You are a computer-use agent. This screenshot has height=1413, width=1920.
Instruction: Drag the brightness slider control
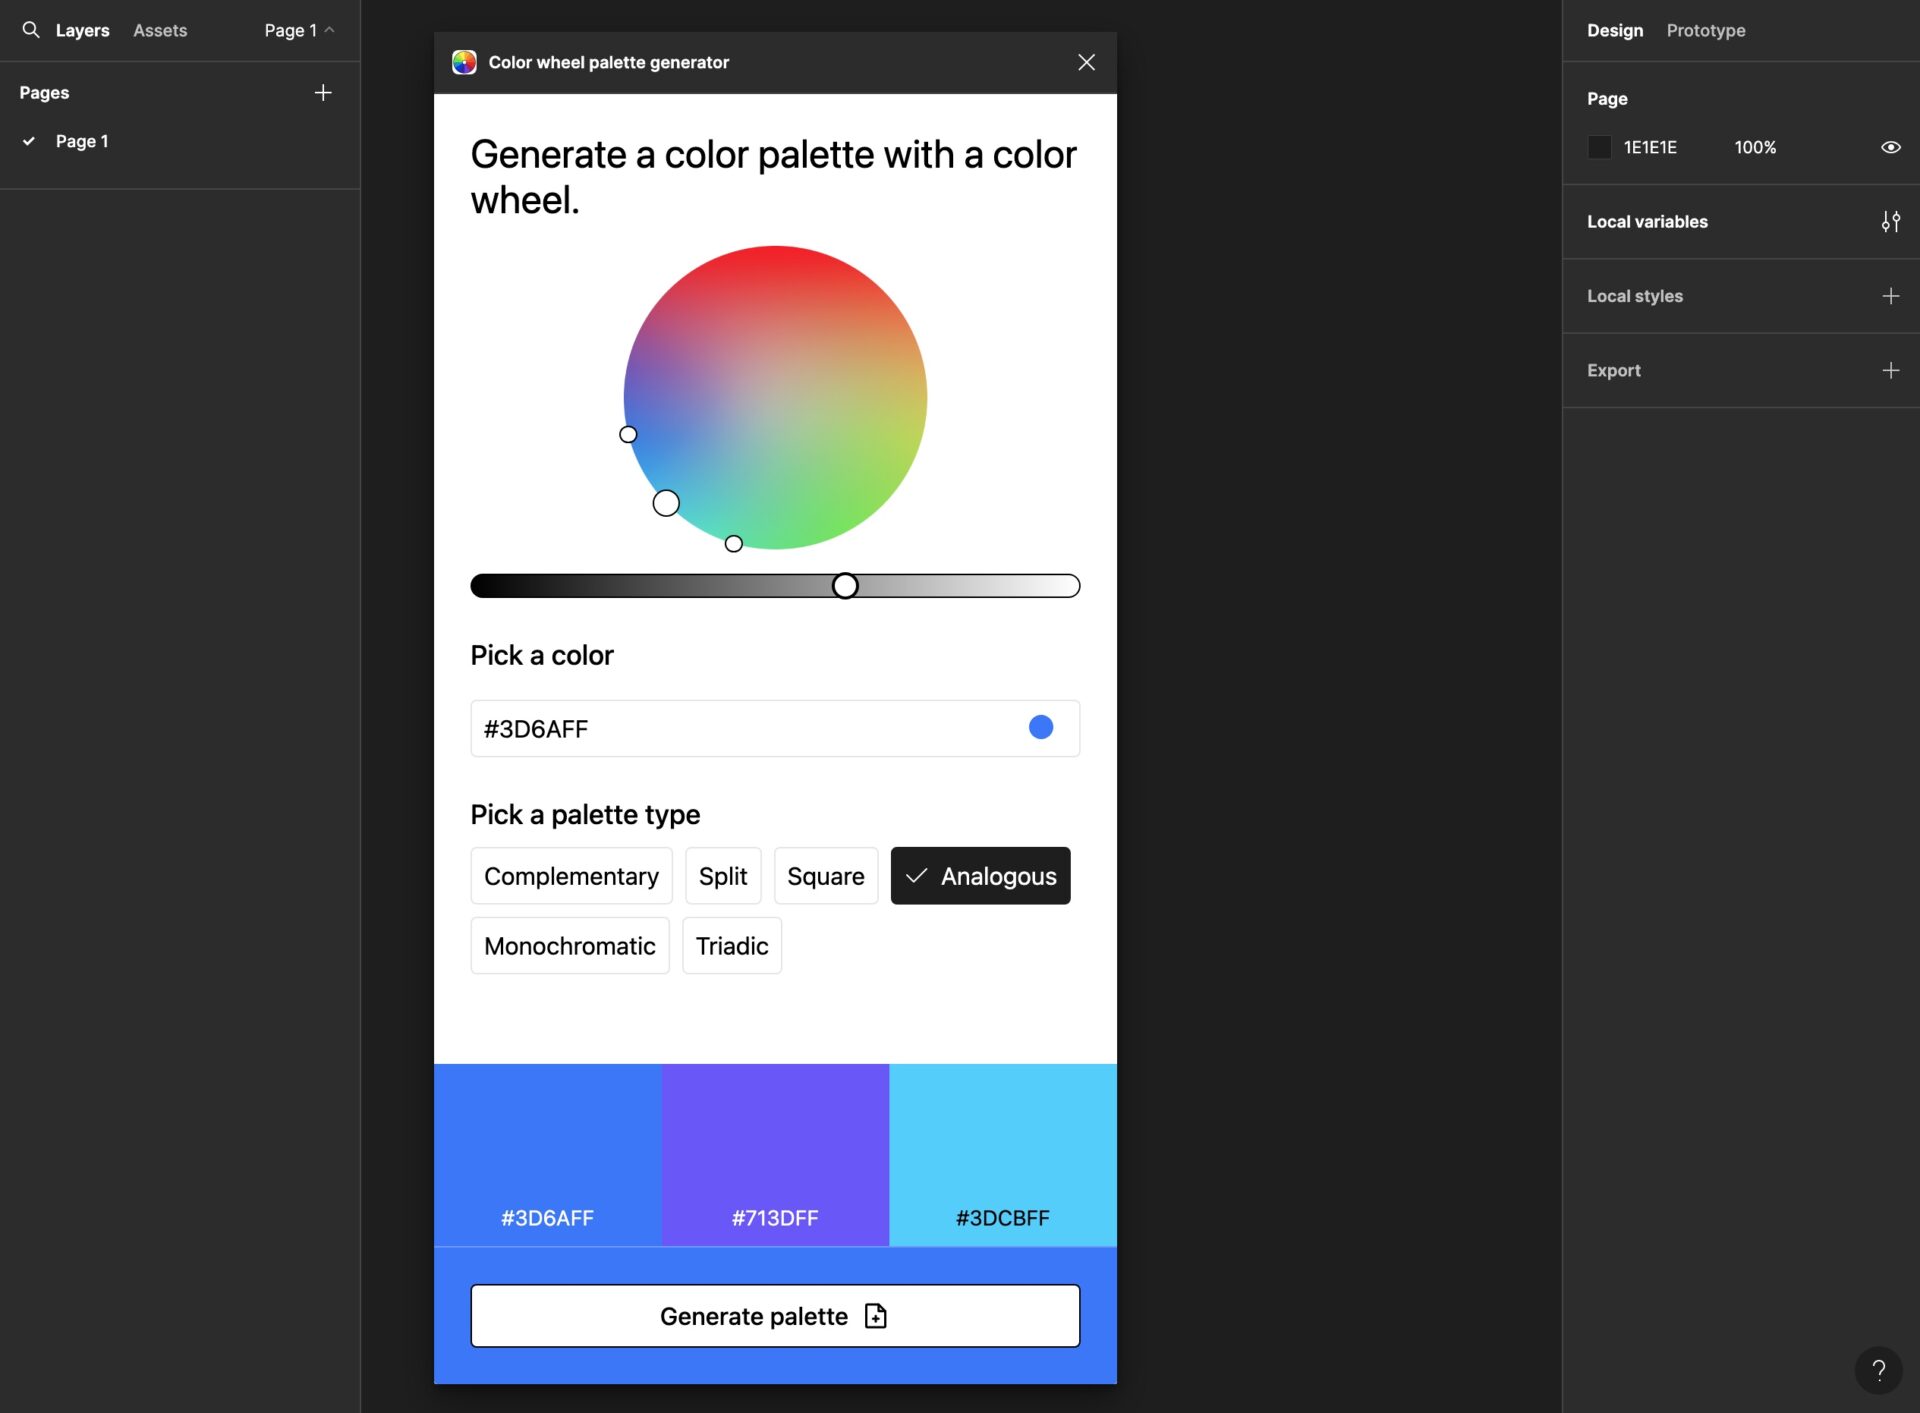click(x=845, y=586)
